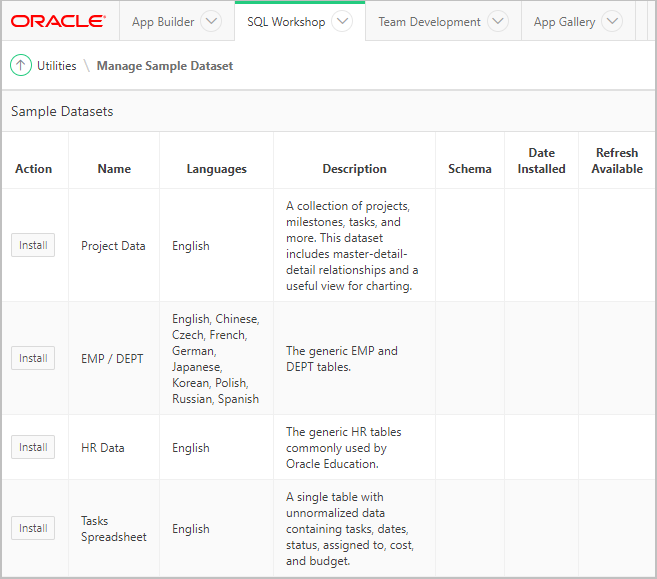Switch to the App Builder tab

click(x=163, y=22)
